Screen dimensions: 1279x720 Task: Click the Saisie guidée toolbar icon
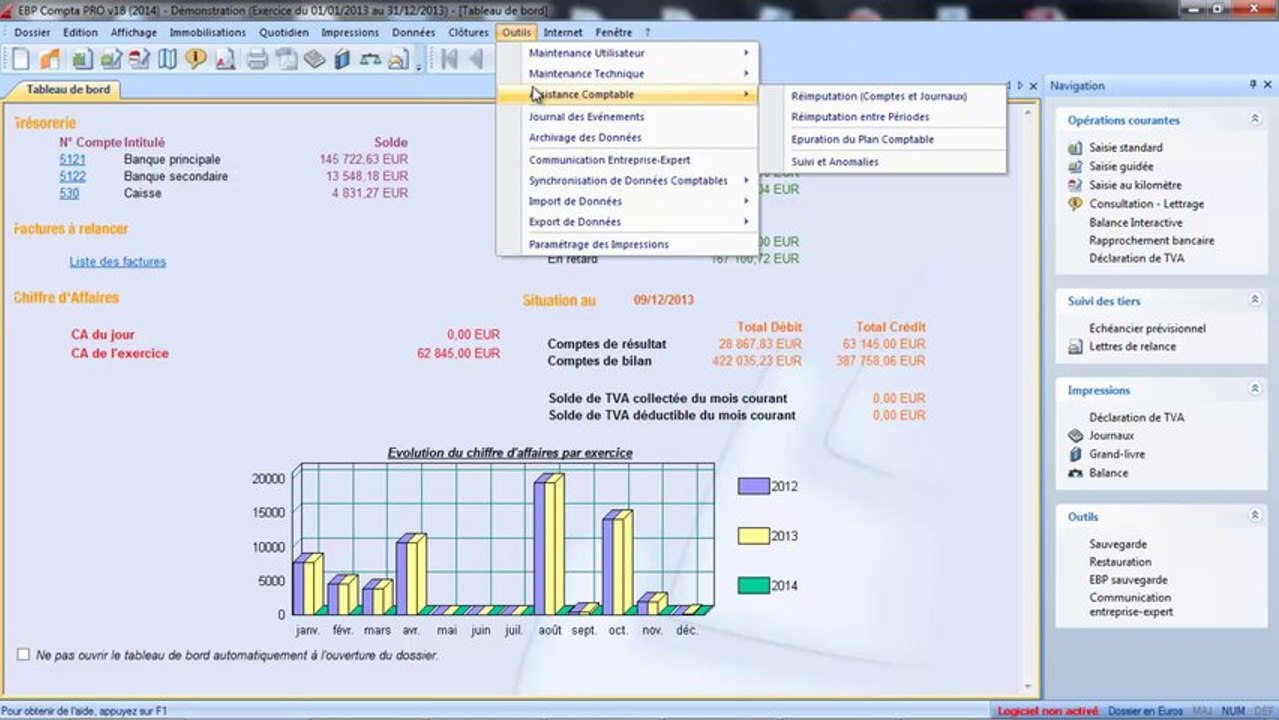pos(110,59)
